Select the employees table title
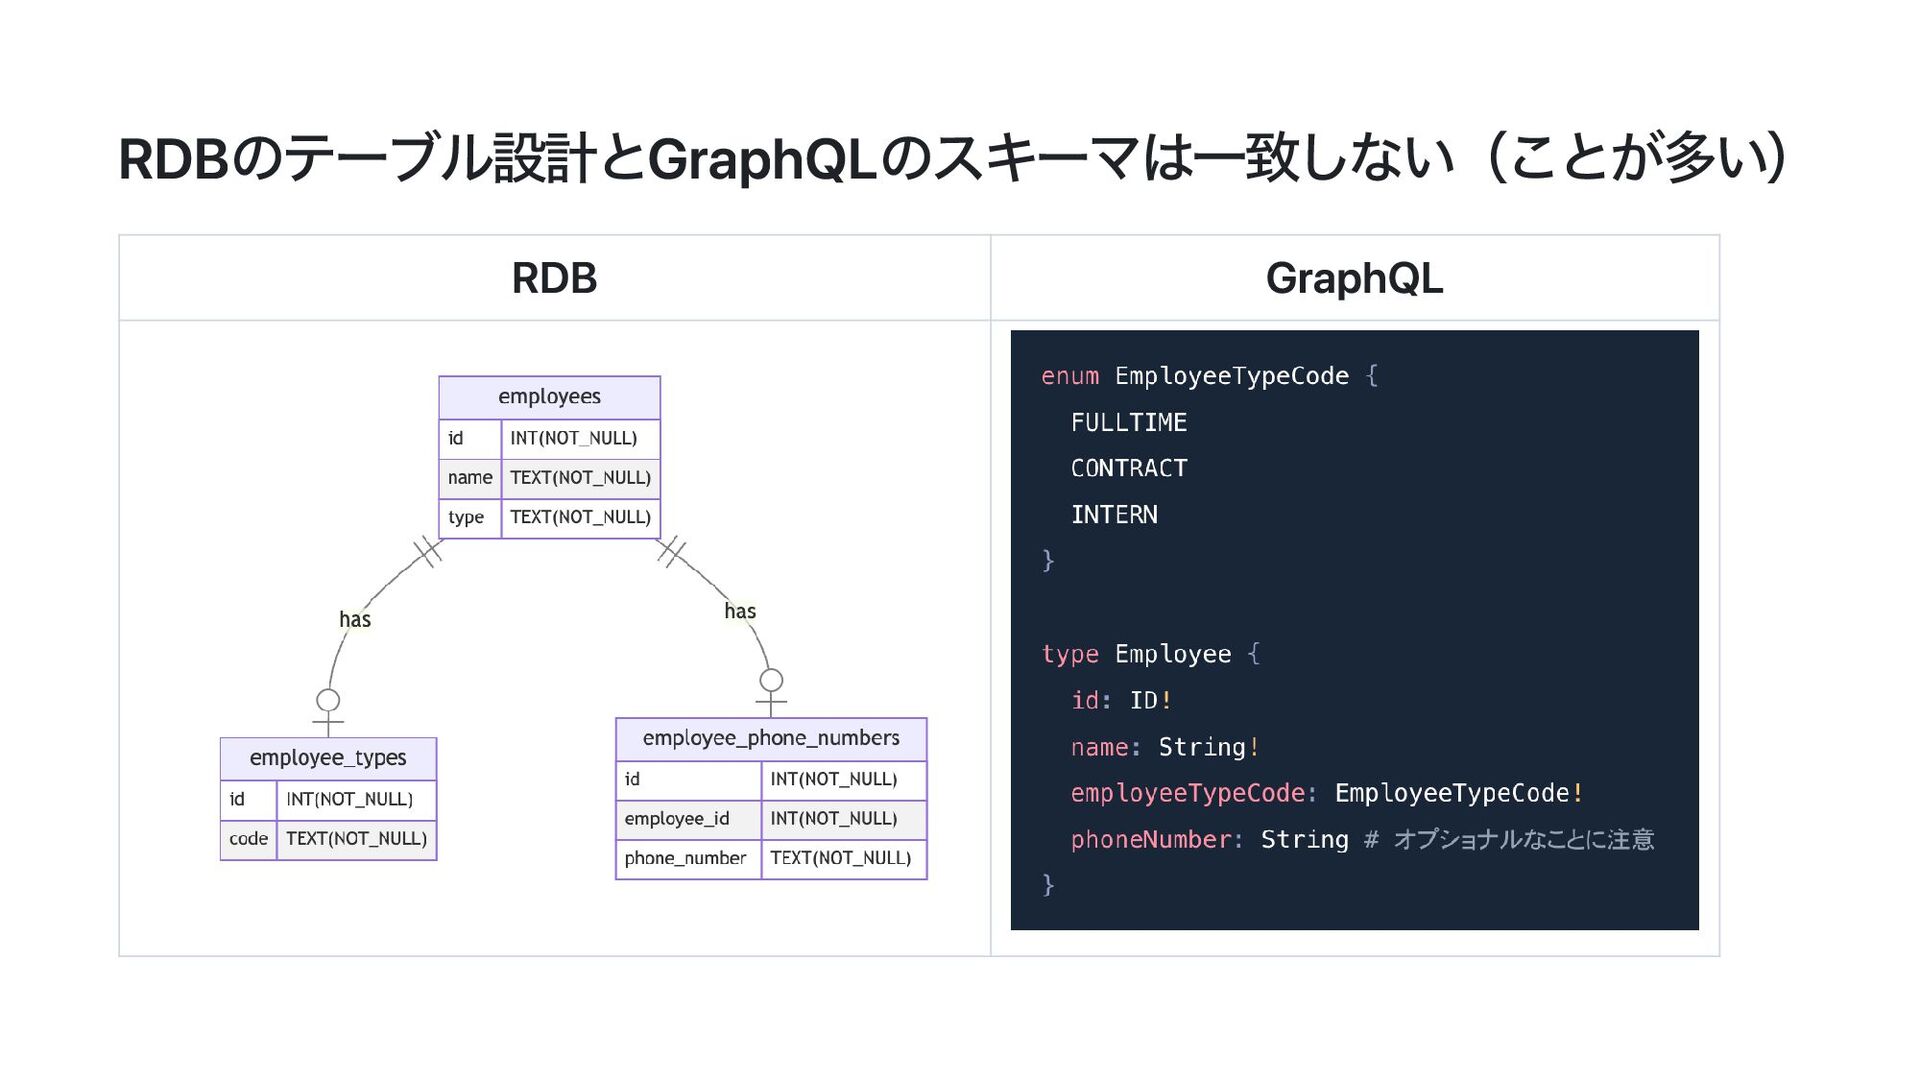 tap(549, 397)
